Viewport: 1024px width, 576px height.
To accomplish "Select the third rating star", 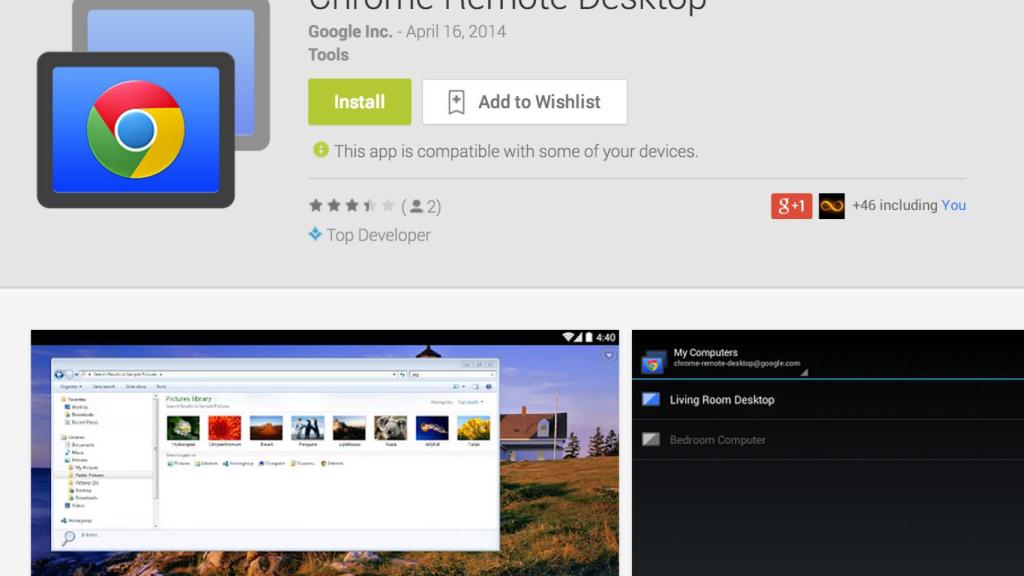I will [351, 206].
